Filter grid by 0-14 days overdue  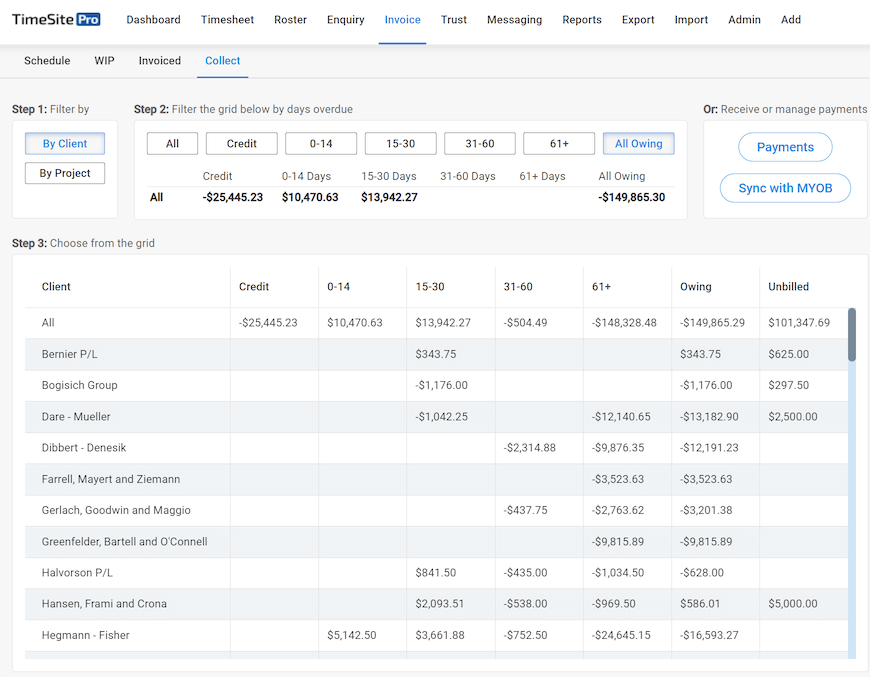tap(321, 144)
